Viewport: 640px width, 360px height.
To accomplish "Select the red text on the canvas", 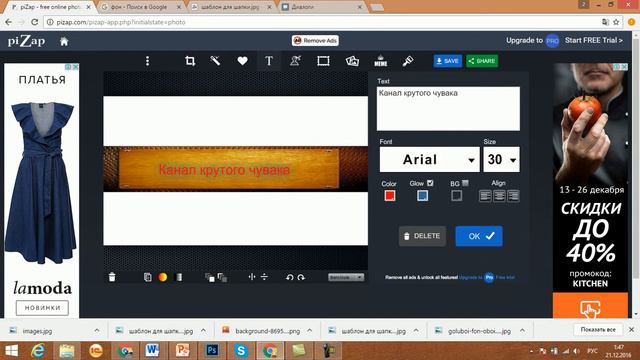I will click(224, 170).
